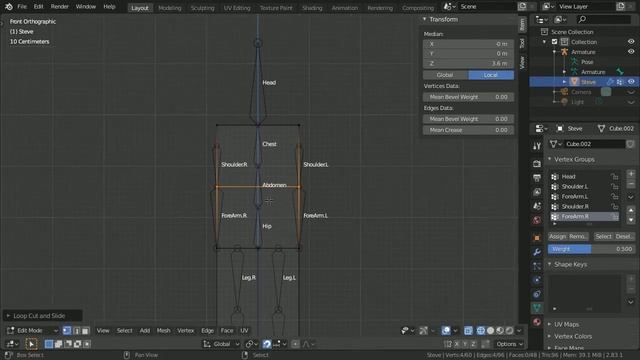Open the Render menu
This screenshot has height=360, width=640.
[60, 7]
